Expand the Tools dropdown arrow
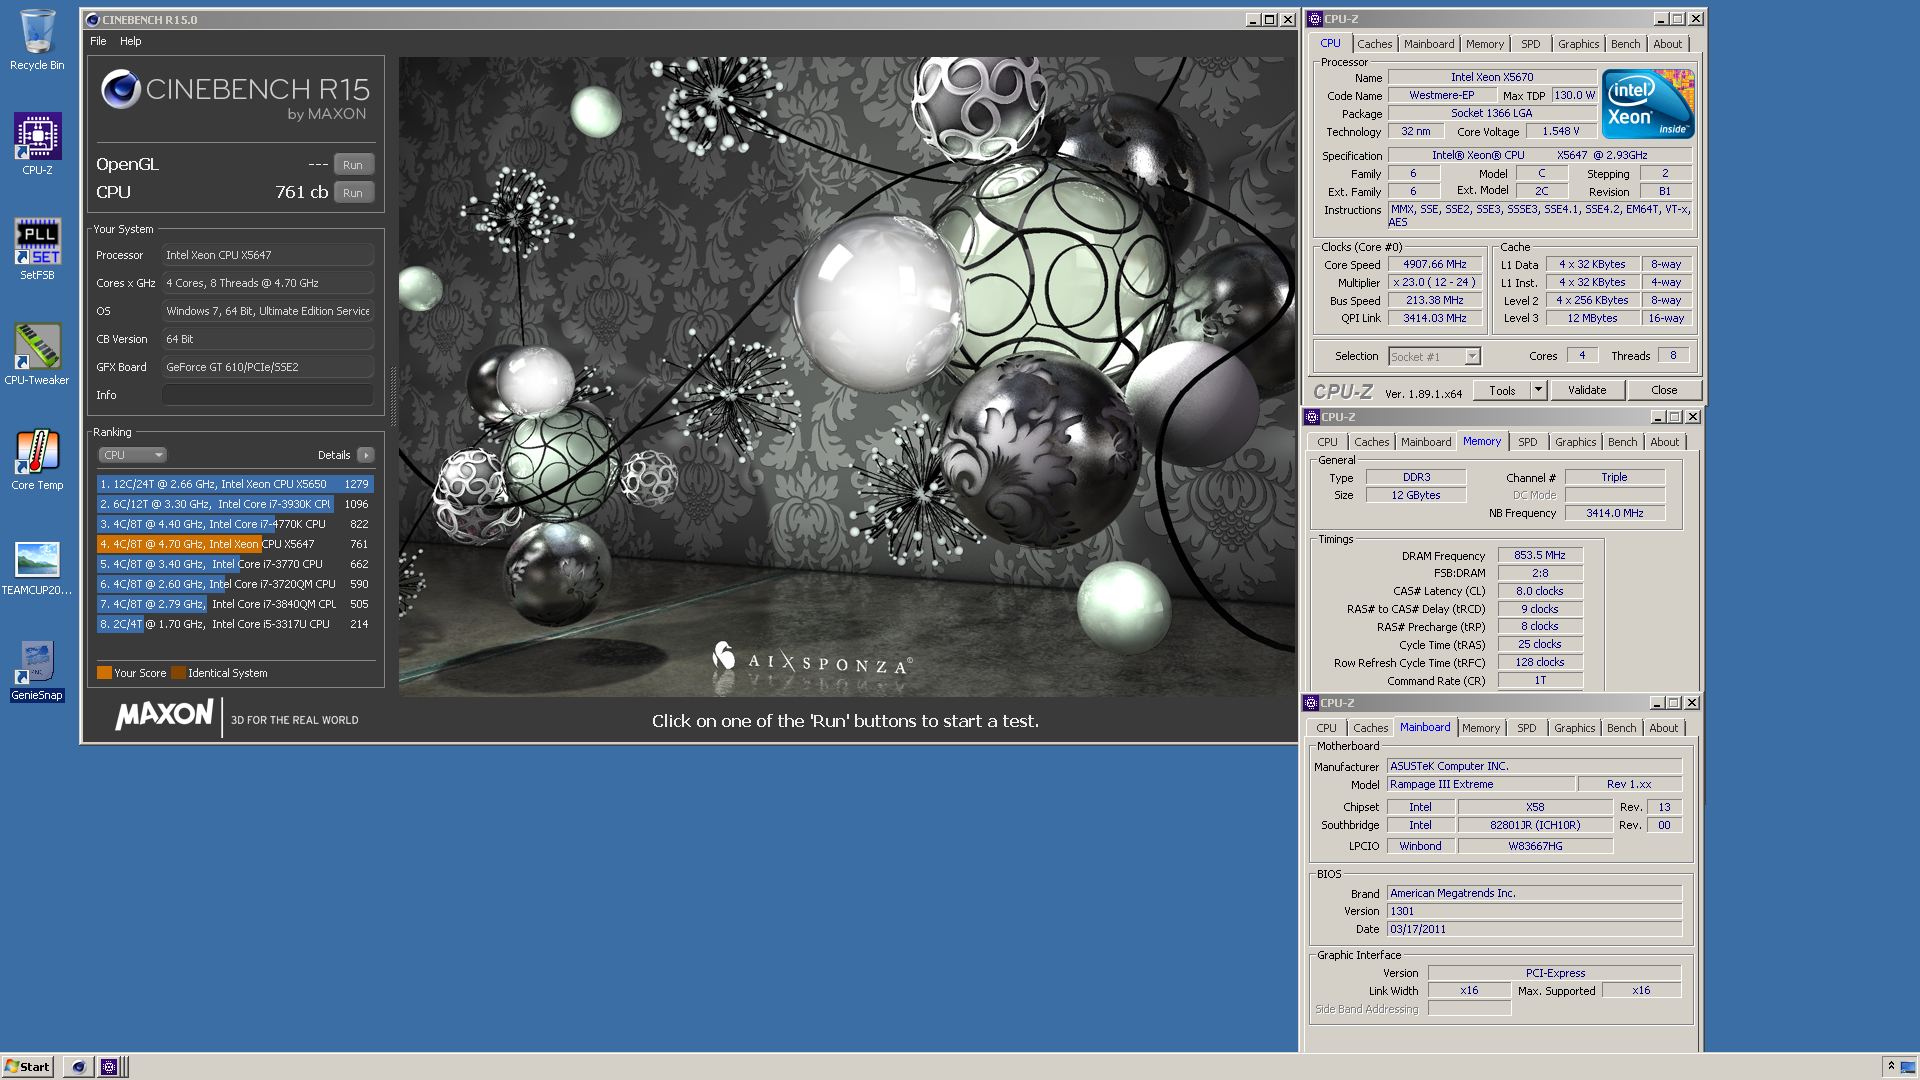Image resolution: width=1920 pixels, height=1080 pixels. [x=1539, y=391]
